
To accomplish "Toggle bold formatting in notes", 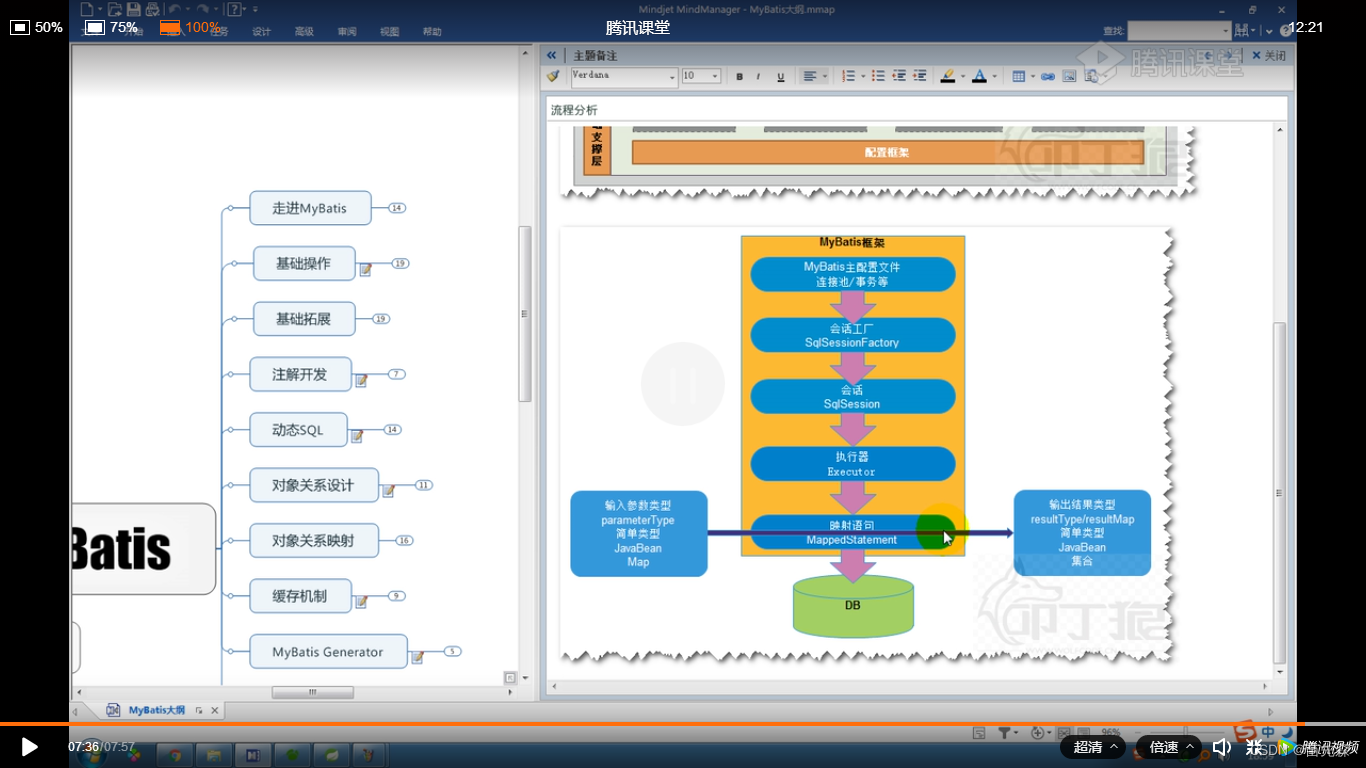I will 740,77.
